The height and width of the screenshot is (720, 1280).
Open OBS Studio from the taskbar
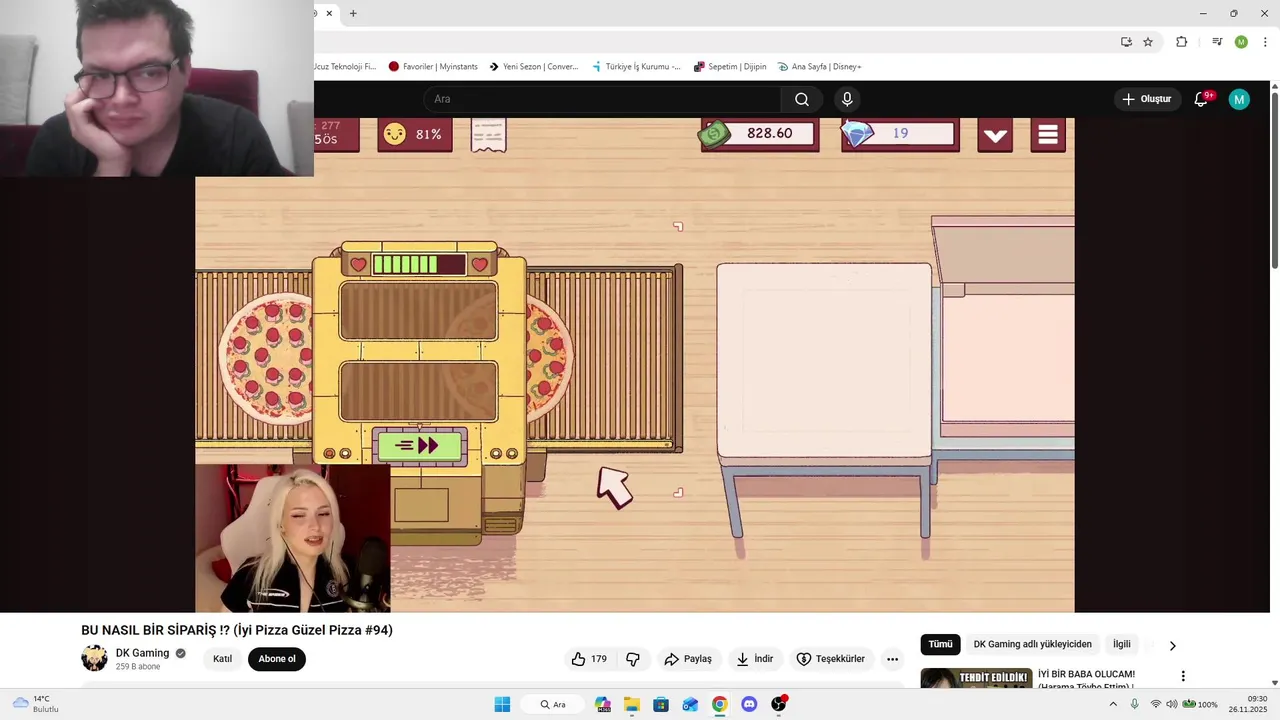click(x=778, y=704)
